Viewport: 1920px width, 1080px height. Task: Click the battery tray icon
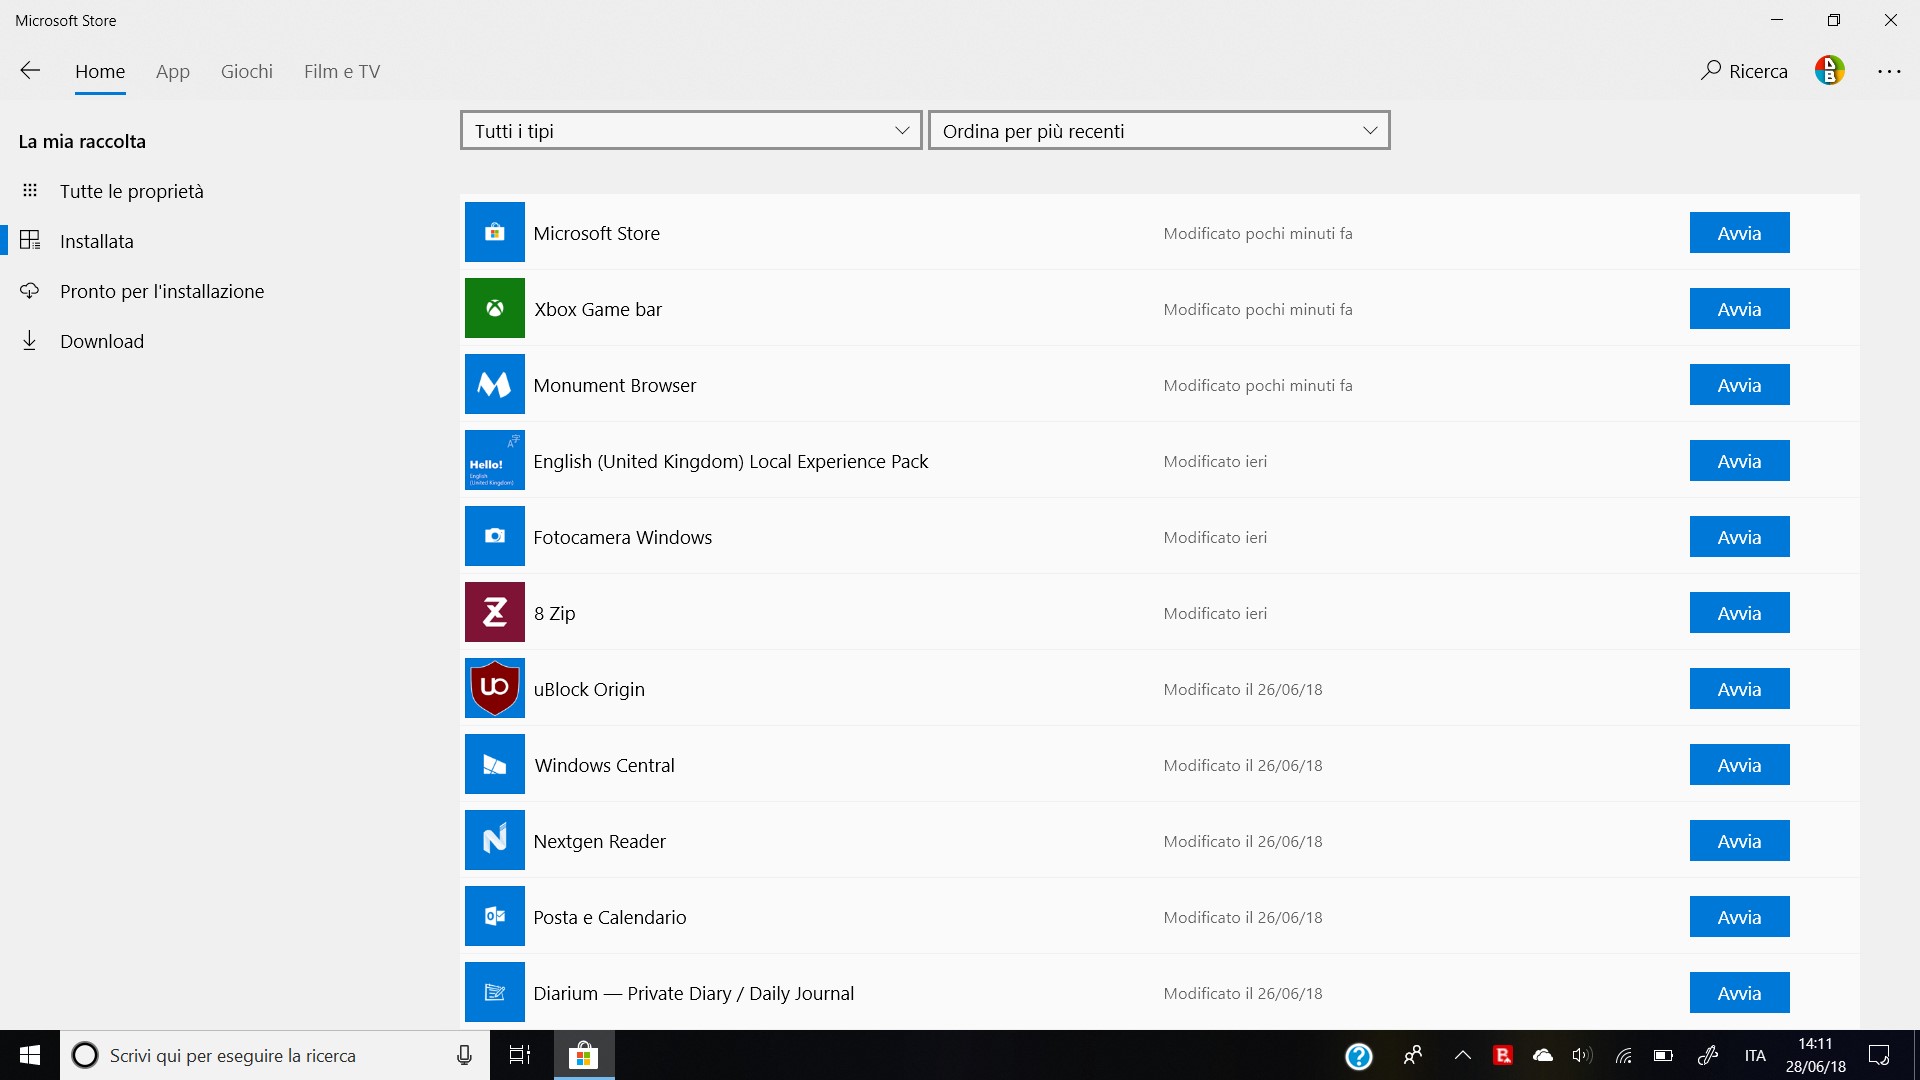pyautogui.click(x=1663, y=1055)
